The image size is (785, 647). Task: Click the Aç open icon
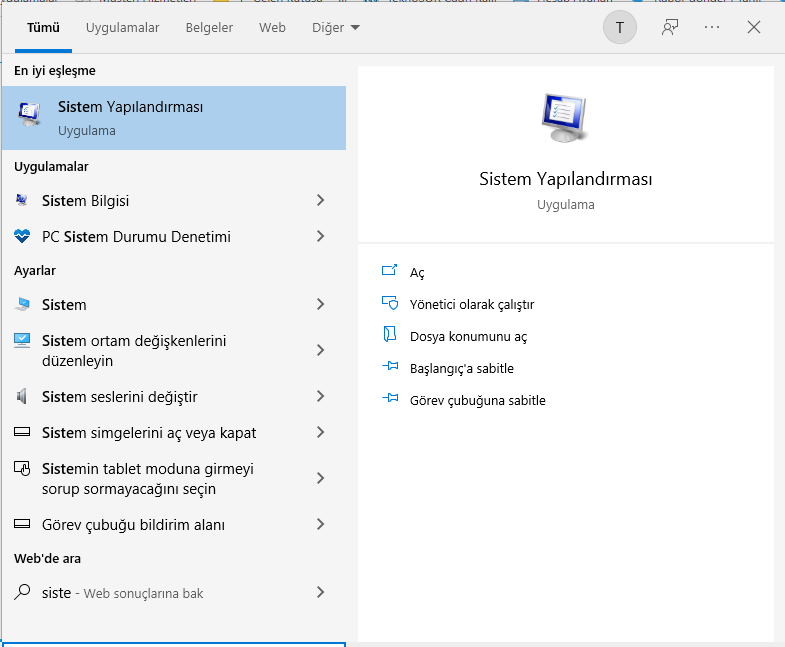[x=389, y=270]
